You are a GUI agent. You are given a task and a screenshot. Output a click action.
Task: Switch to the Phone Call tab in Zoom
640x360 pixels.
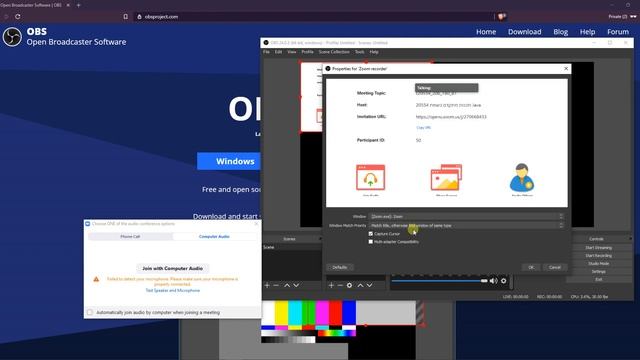tap(130, 236)
